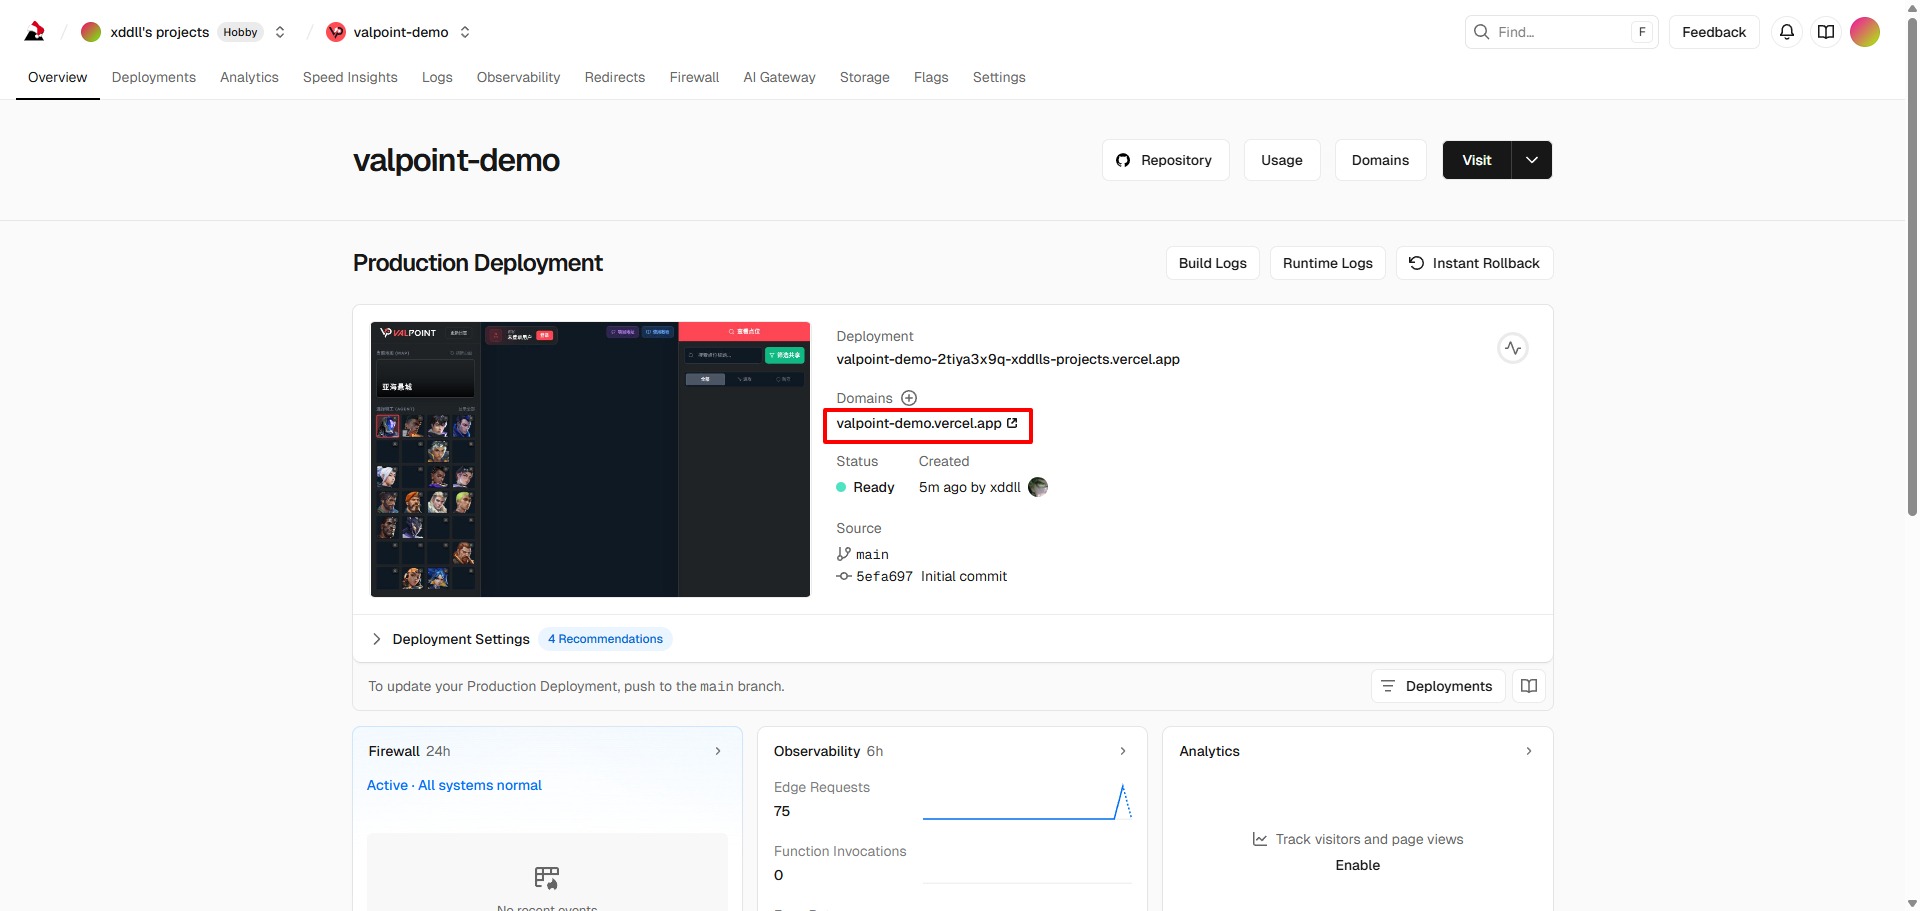Click the deployment preview thumbnail

pyautogui.click(x=590, y=459)
